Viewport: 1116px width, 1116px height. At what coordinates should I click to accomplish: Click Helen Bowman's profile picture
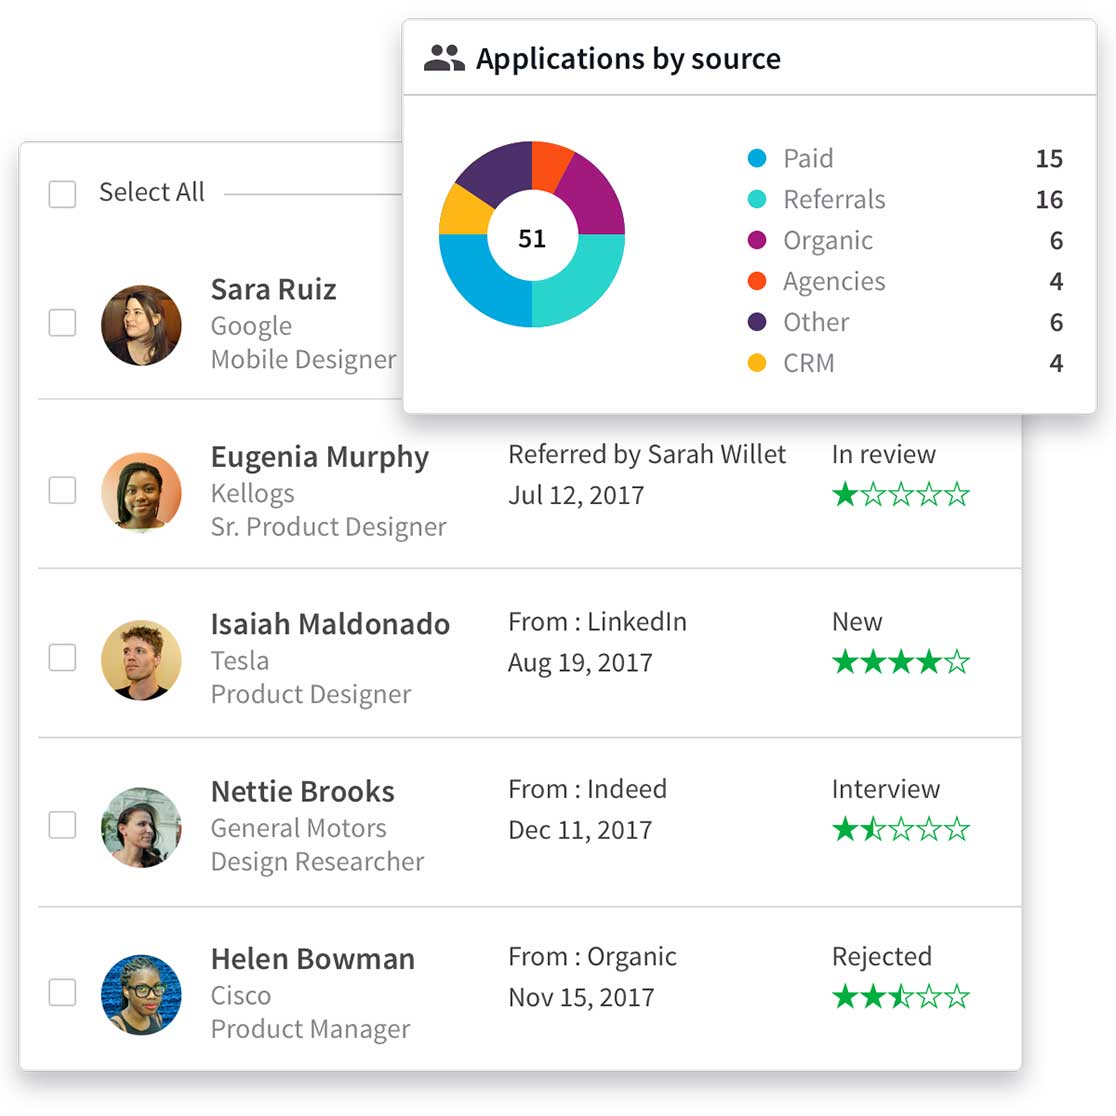coord(141,994)
